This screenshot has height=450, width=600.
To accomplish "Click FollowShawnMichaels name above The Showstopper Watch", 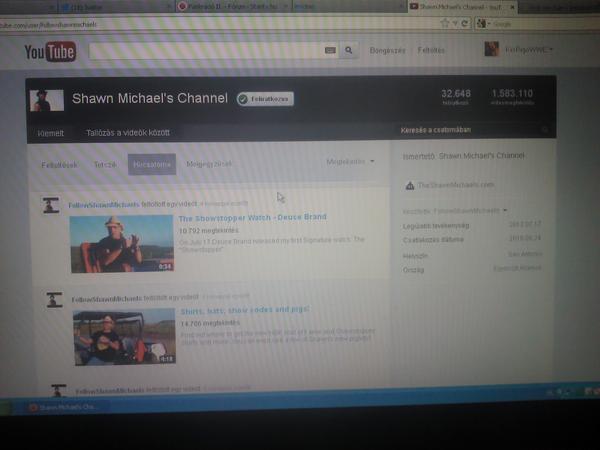I will pyautogui.click(x=104, y=205).
